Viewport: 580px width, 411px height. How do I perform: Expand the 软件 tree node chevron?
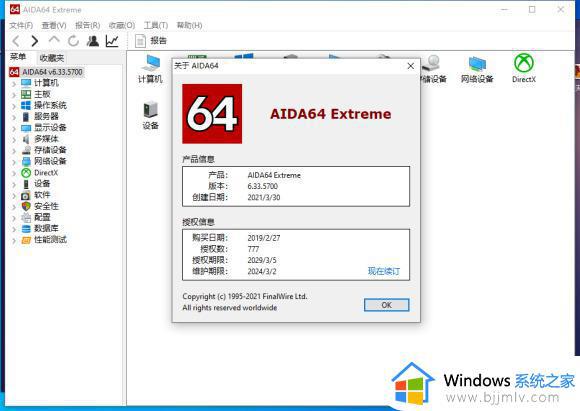(x=14, y=195)
